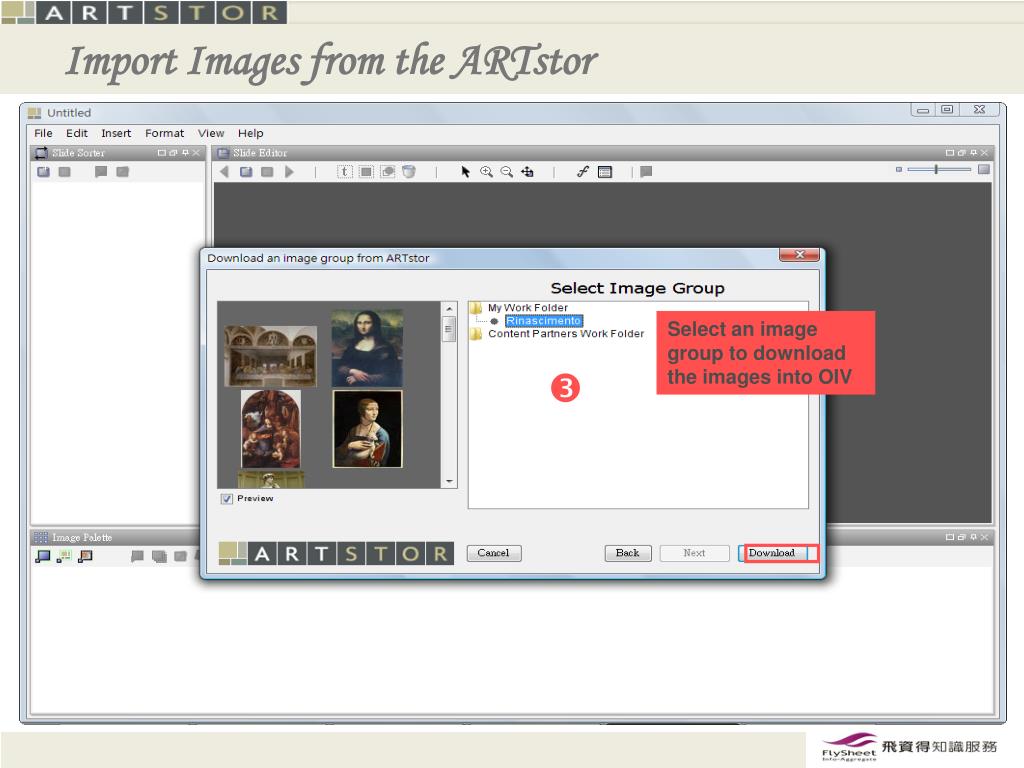This screenshot has height=768, width=1024.
Task: Select the Mona Lisa thumbnail in preview
Action: point(367,349)
